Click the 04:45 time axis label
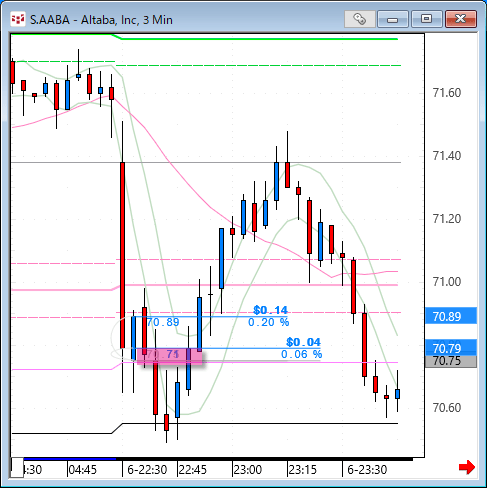The height and width of the screenshot is (488, 487). pos(83,470)
